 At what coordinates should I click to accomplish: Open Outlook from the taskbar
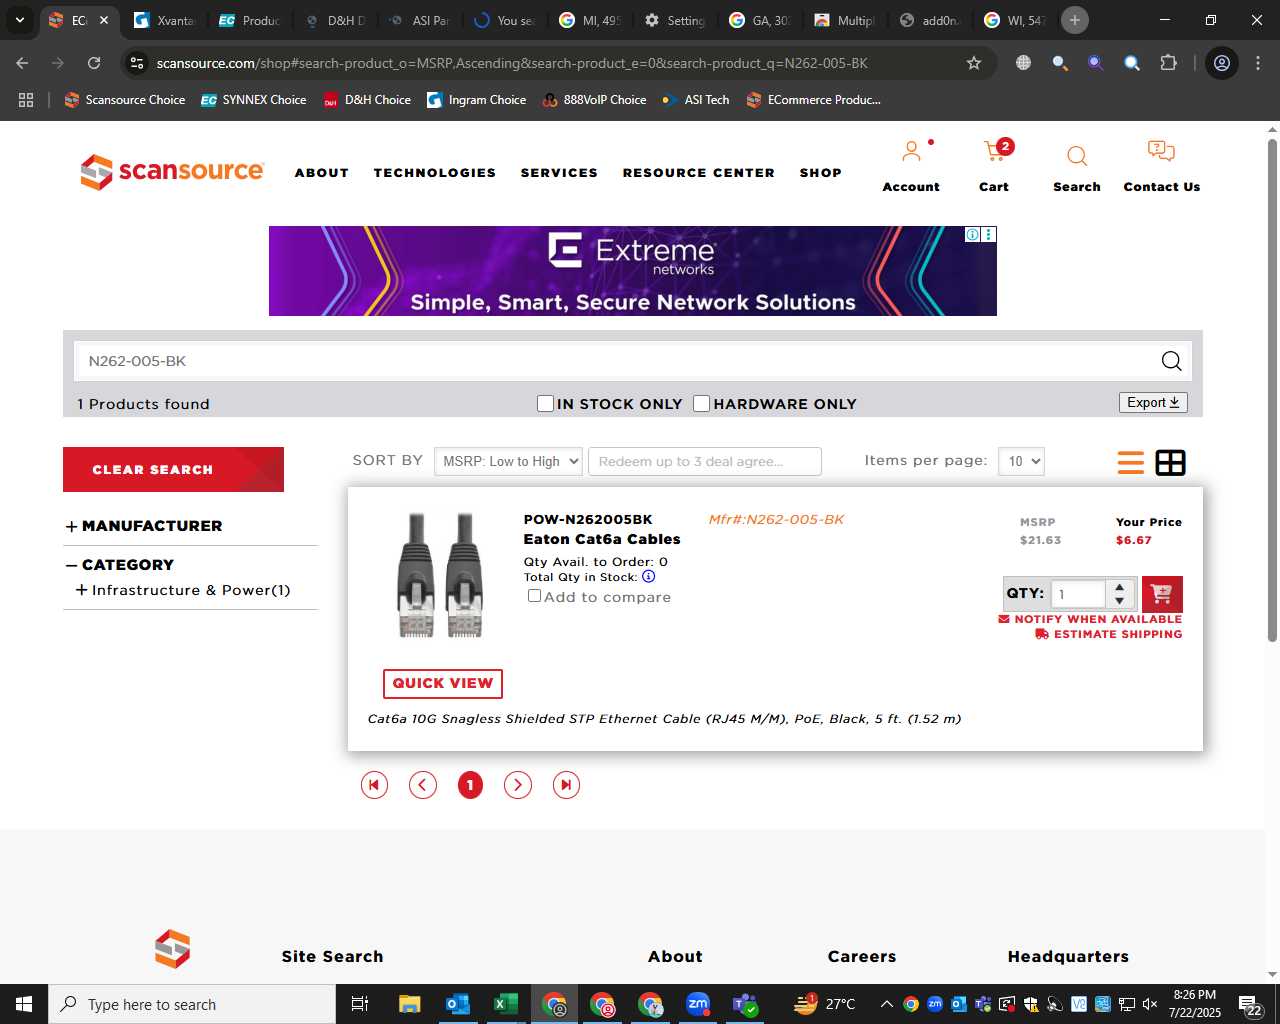(x=458, y=1004)
